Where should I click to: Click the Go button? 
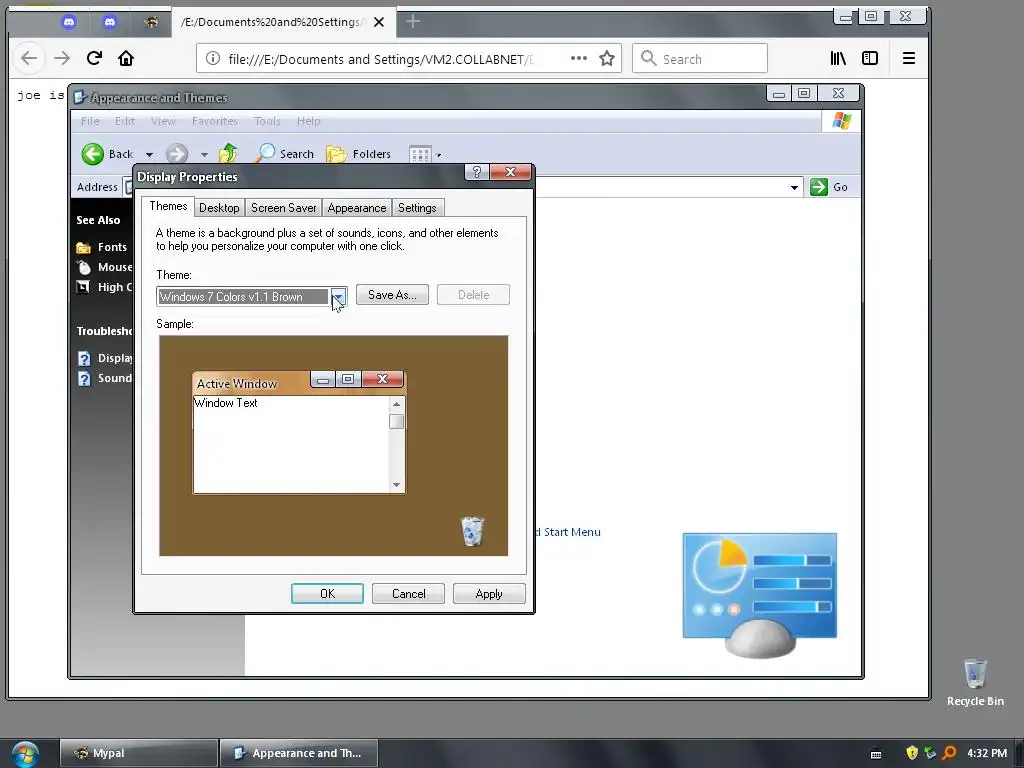[829, 187]
